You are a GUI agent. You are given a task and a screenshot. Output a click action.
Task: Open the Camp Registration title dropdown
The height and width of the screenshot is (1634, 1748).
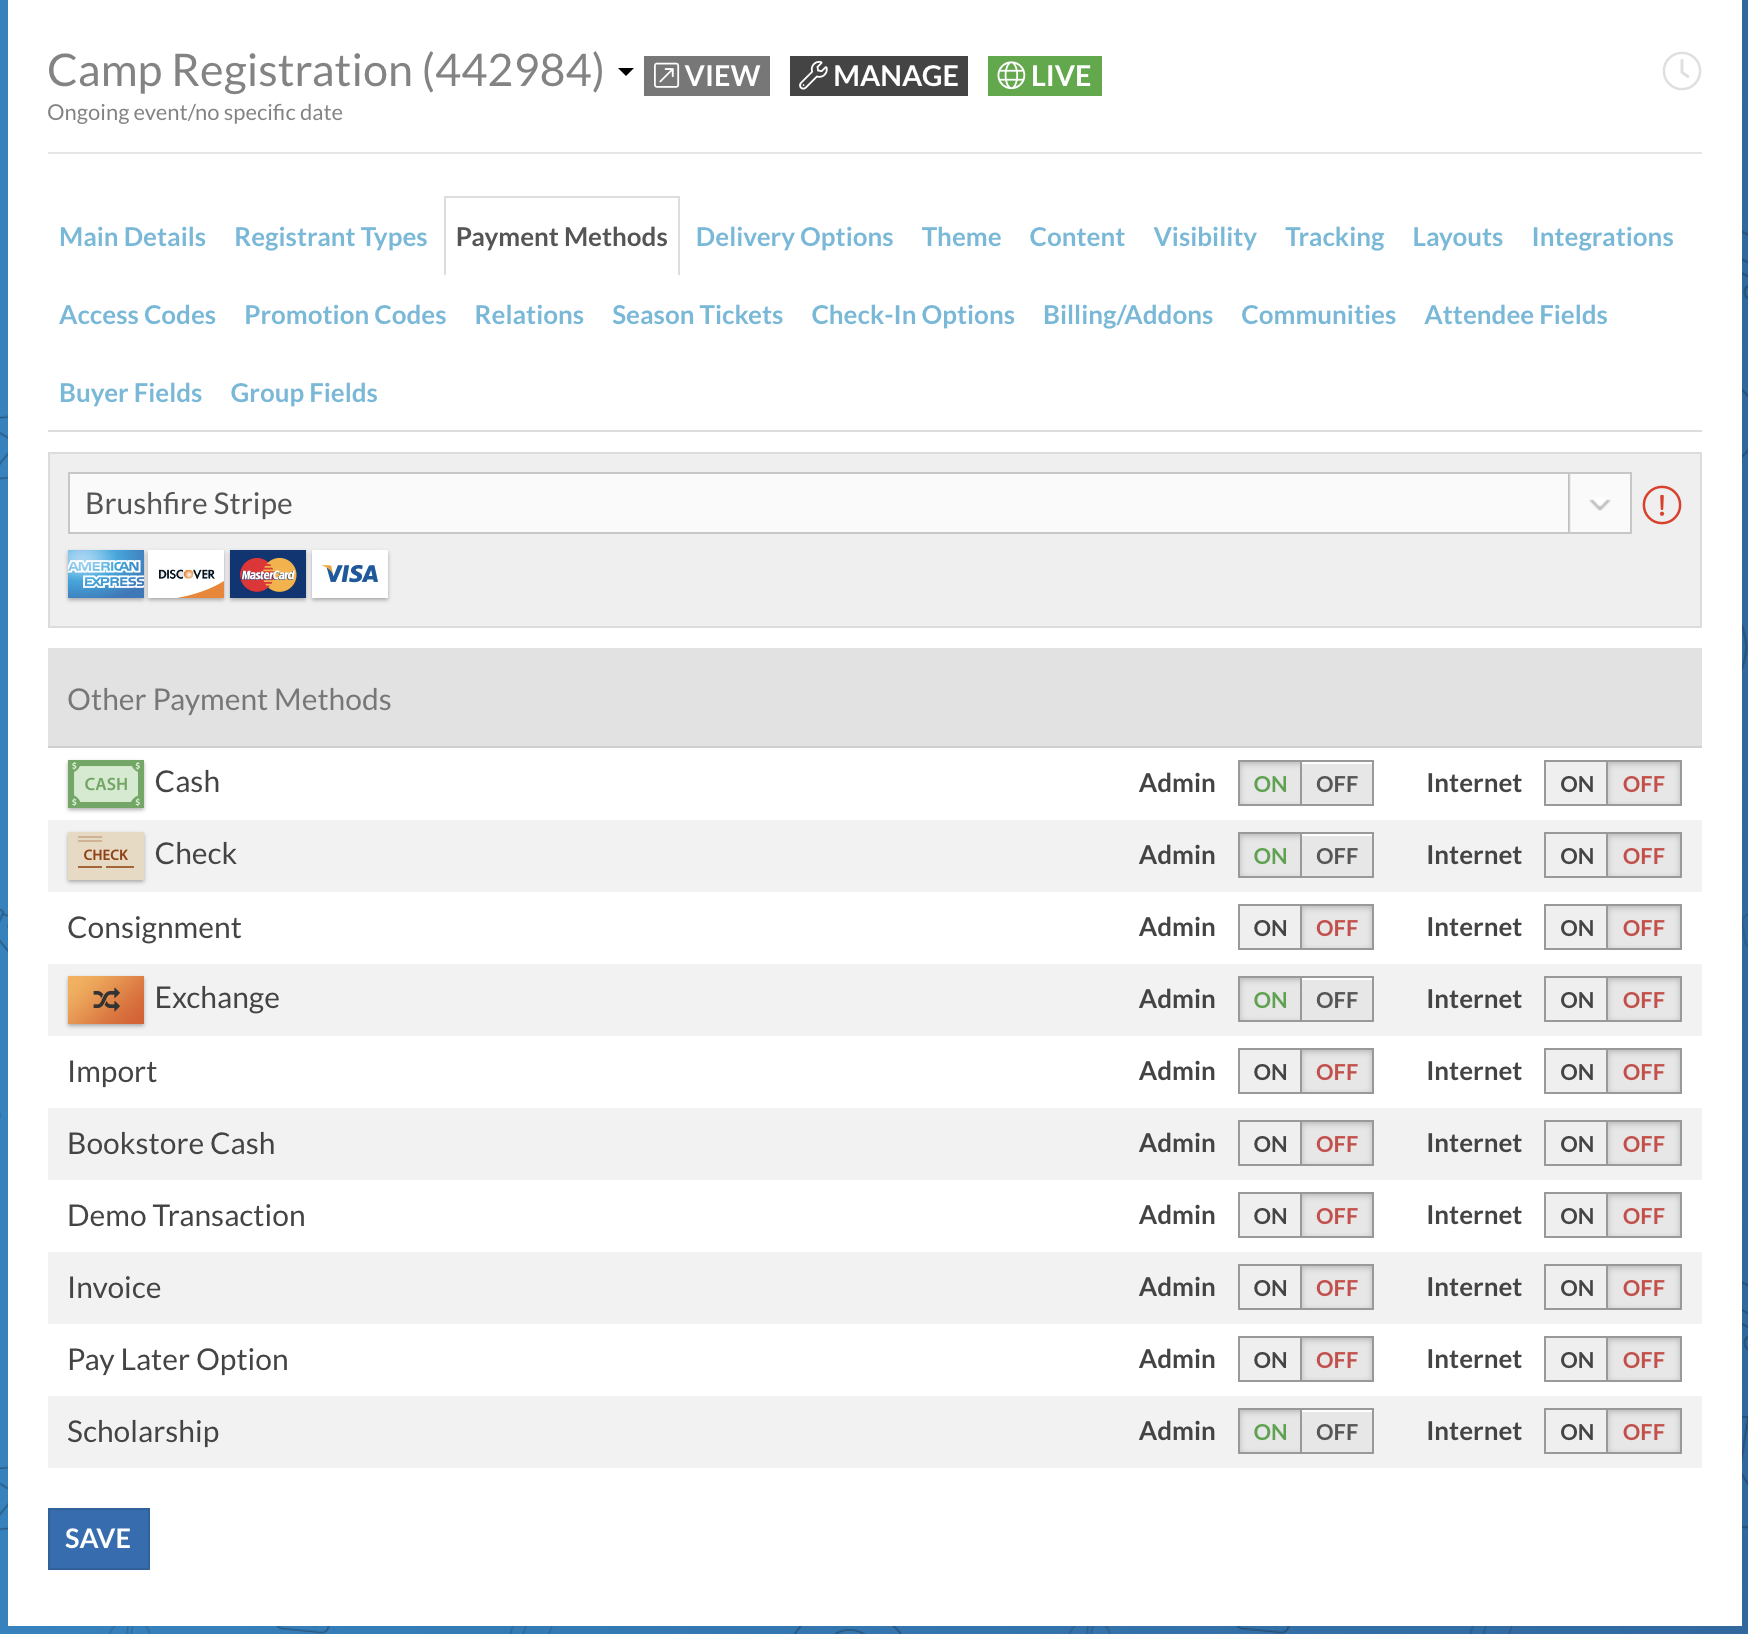624,73
